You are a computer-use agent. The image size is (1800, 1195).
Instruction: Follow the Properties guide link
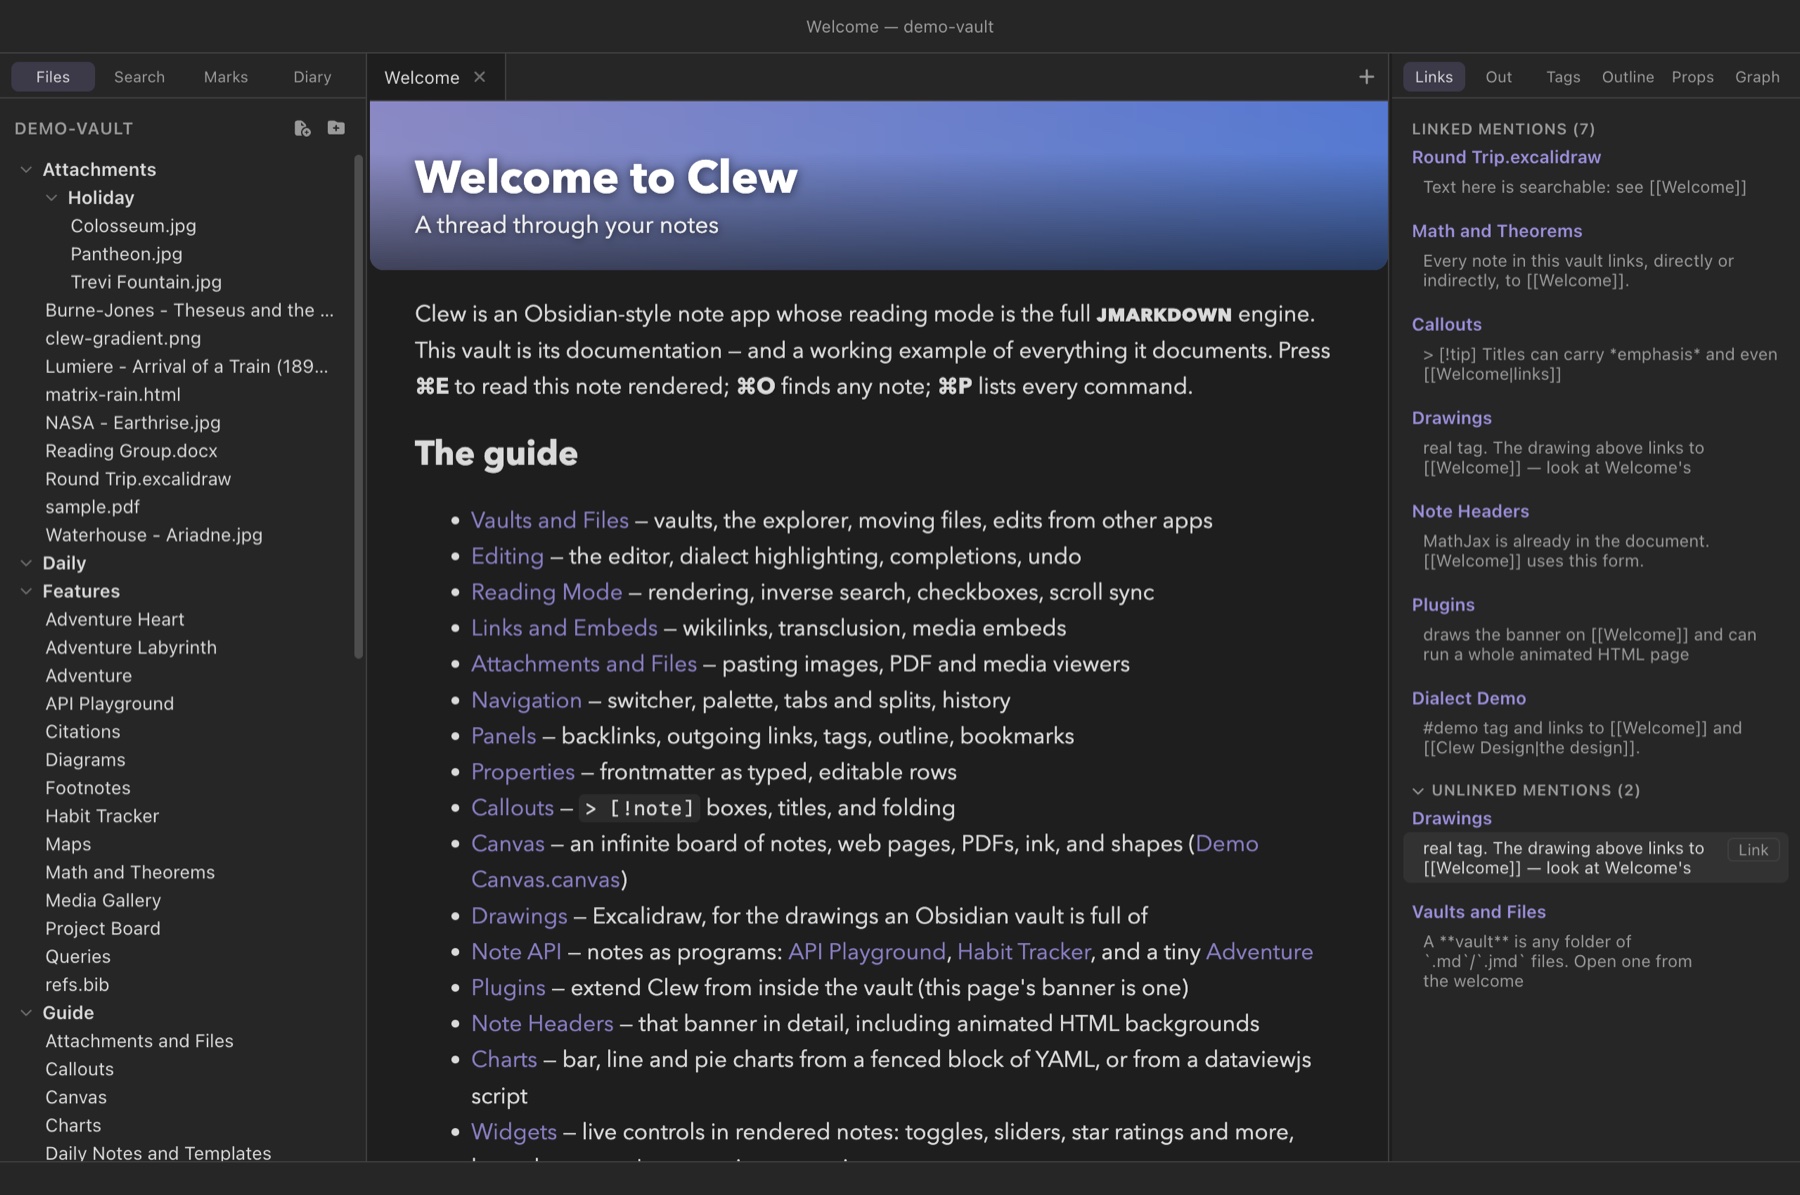click(523, 772)
